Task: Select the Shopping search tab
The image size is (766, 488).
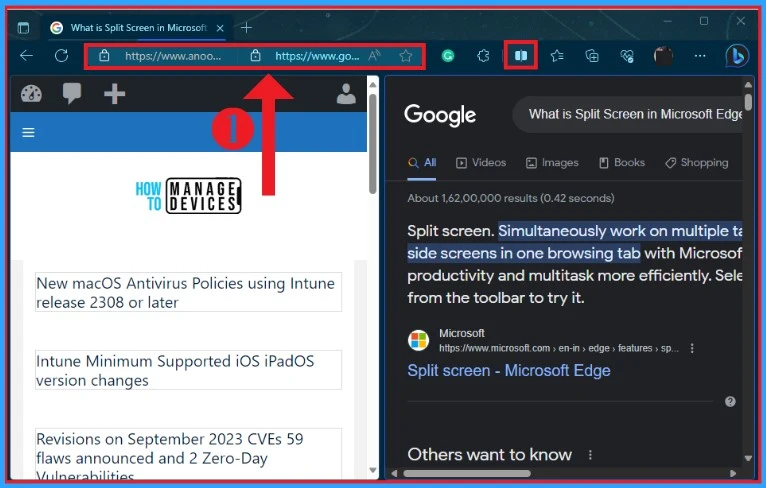Action: [697, 163]
